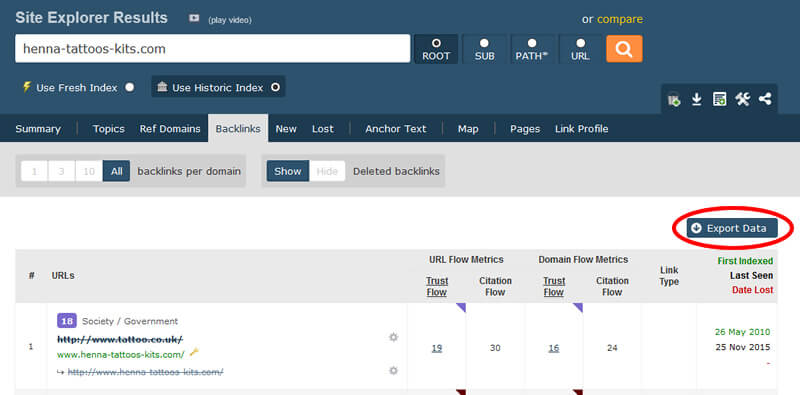Viewport: 800px width, 395px height.
Task: Click the purple corner marker in the Domain Trust Flow cell
Action: click(578, 308)
